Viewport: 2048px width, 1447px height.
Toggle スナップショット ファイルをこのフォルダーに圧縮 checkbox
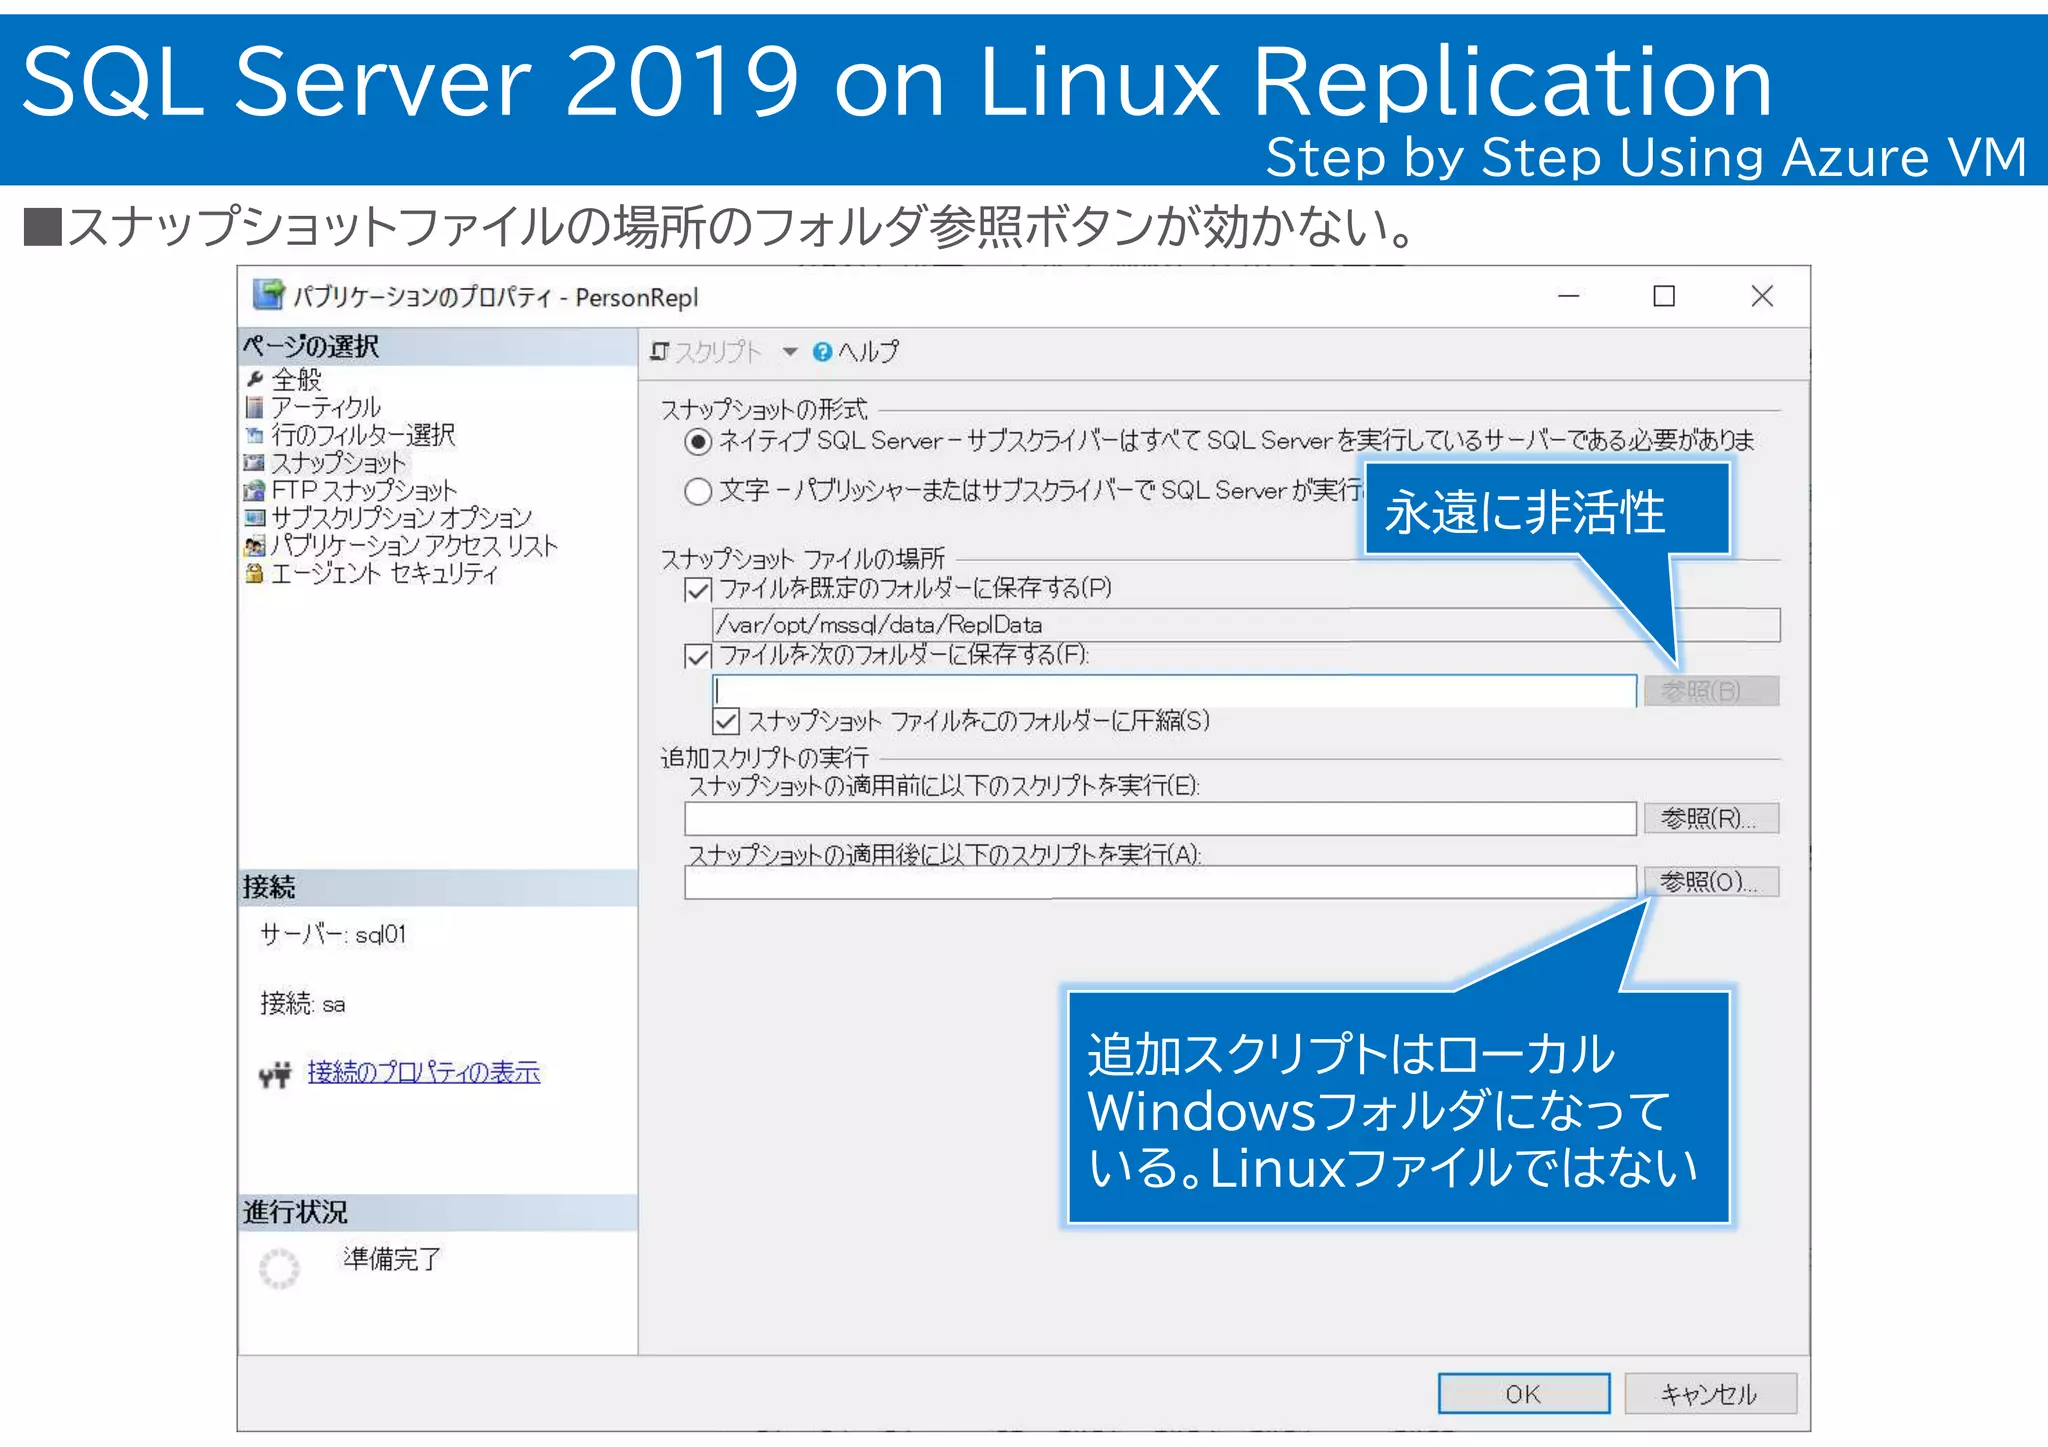tap(726, 721)
